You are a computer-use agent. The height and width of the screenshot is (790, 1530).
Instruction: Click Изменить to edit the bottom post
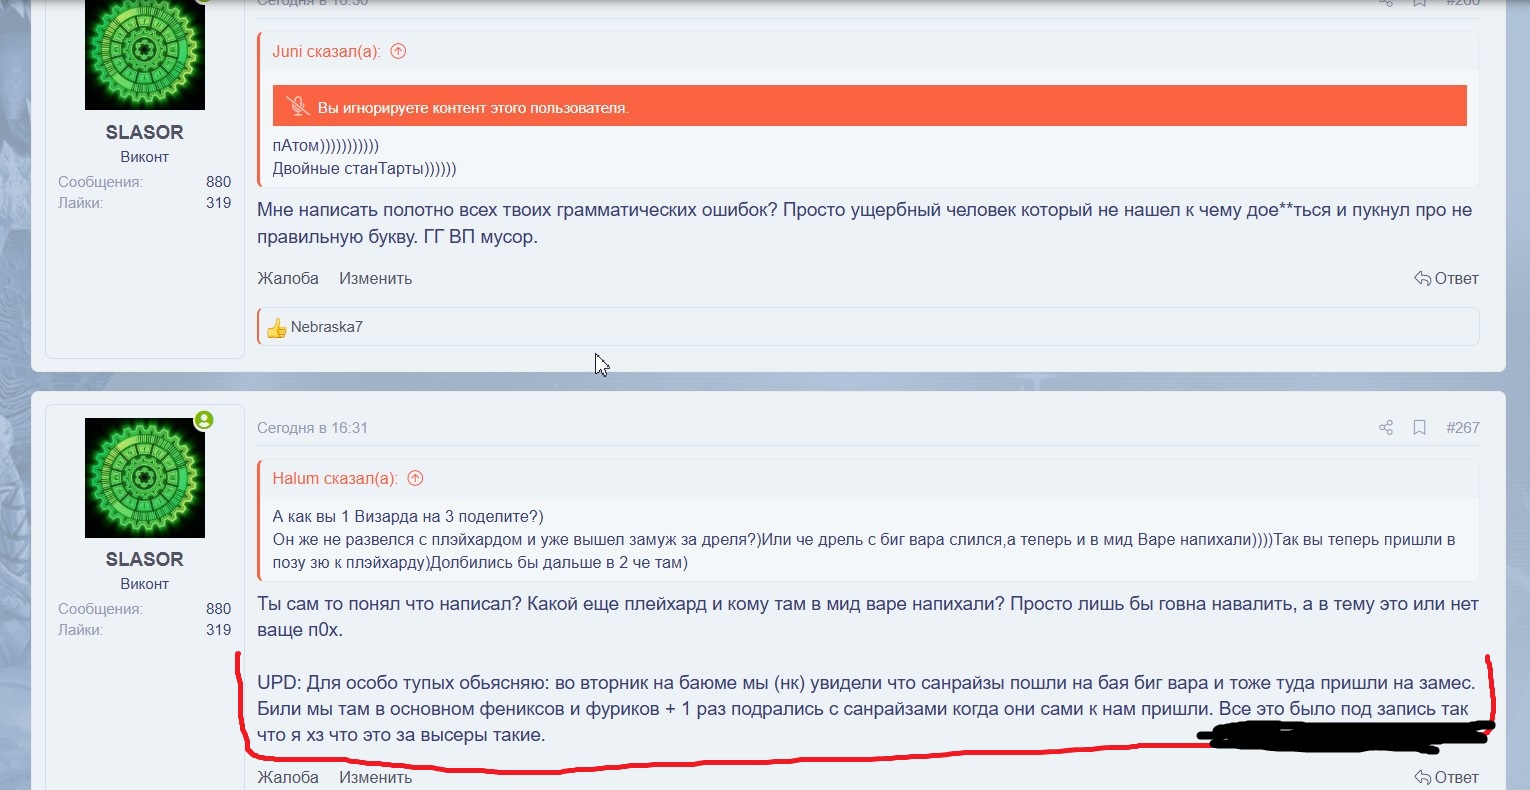point(375,777)
